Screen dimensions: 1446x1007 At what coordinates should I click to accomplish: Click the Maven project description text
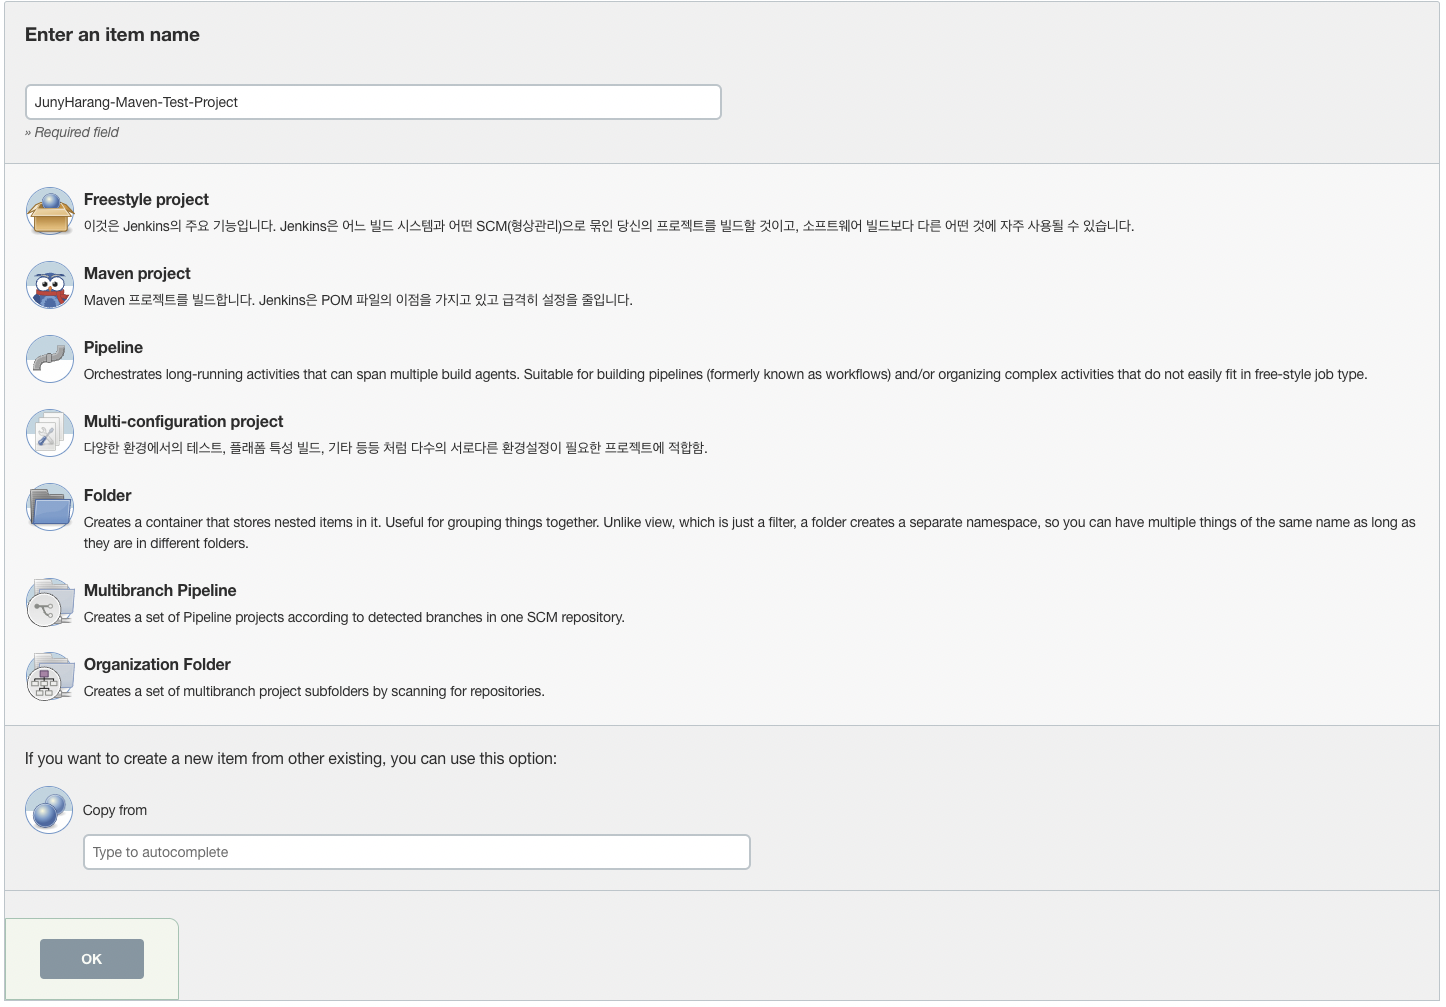(x=358, y=300)
